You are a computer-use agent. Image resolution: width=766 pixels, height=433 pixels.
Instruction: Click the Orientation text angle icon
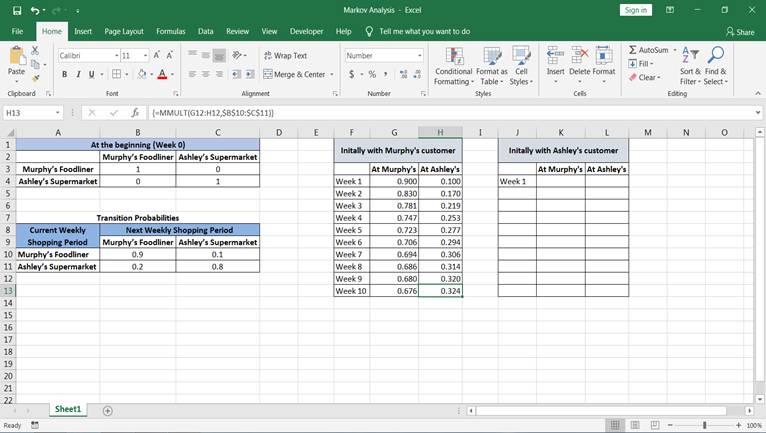pyautogui.click(x=237, y=55)
